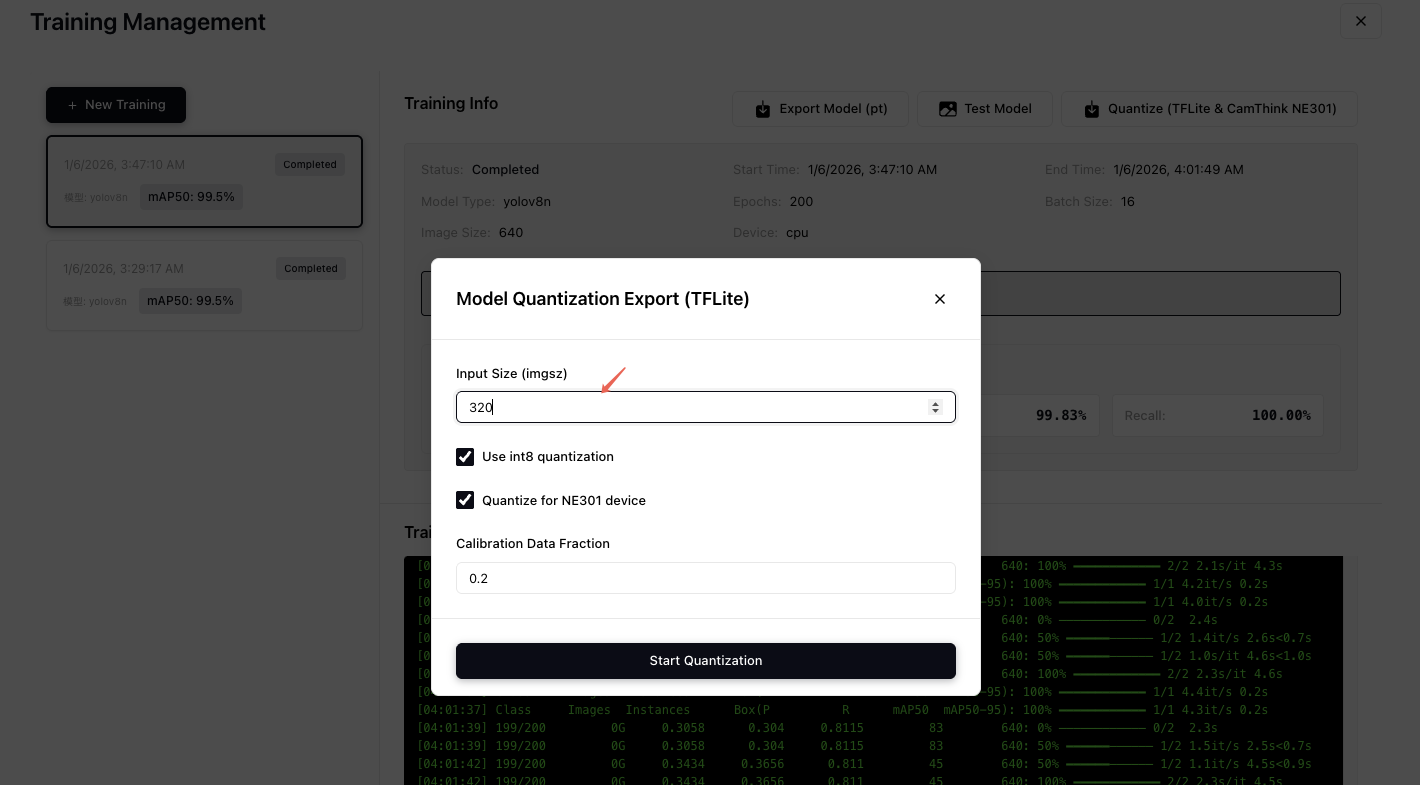
Task: Click the download icon on Export Model
Action: click(763, 109)
